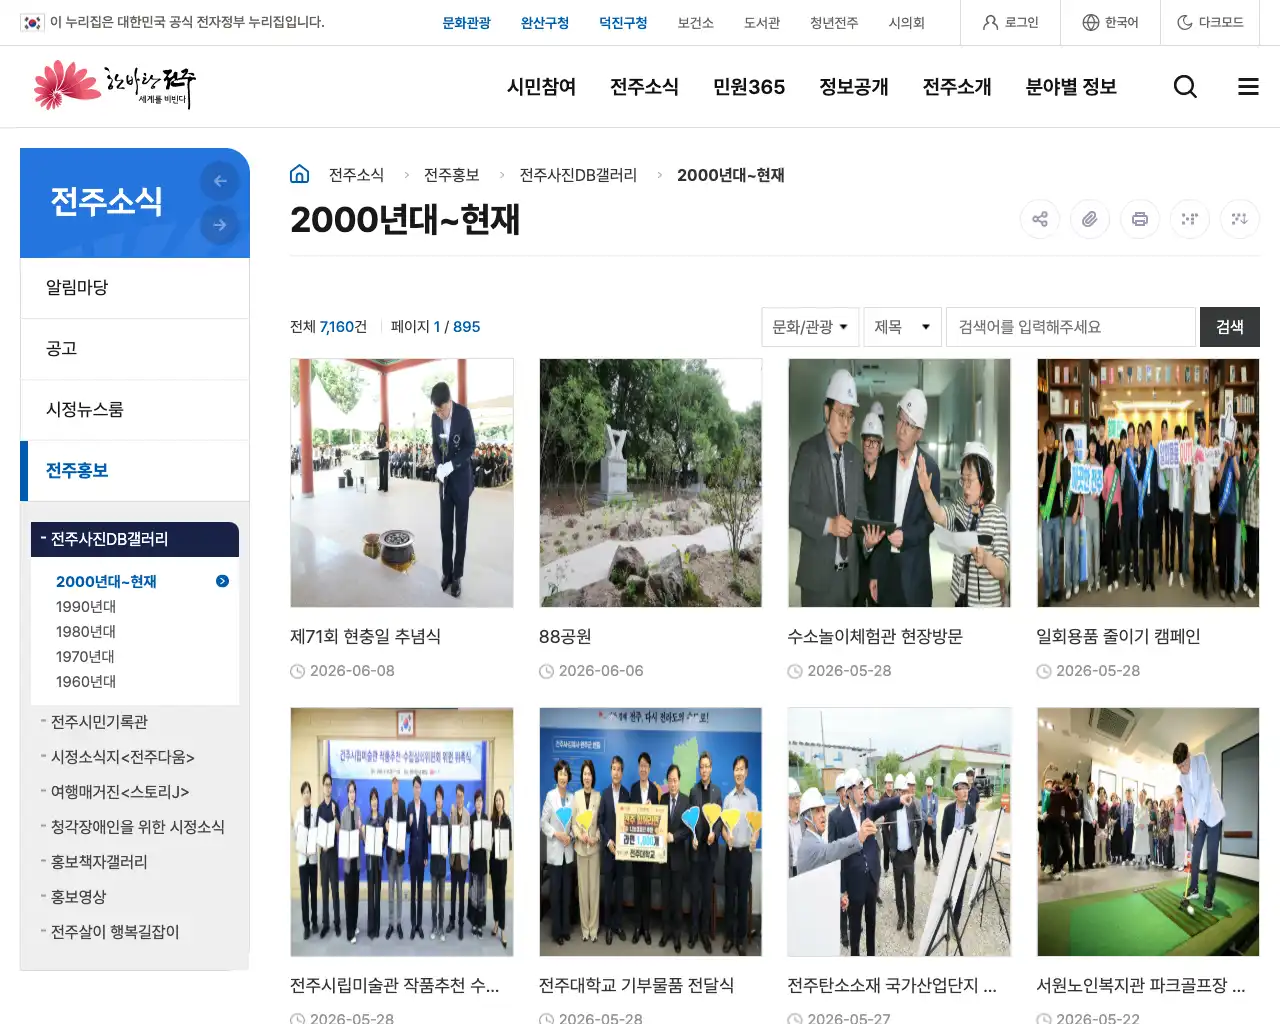Open the hamburger full-menu icon

point(1248,87)
